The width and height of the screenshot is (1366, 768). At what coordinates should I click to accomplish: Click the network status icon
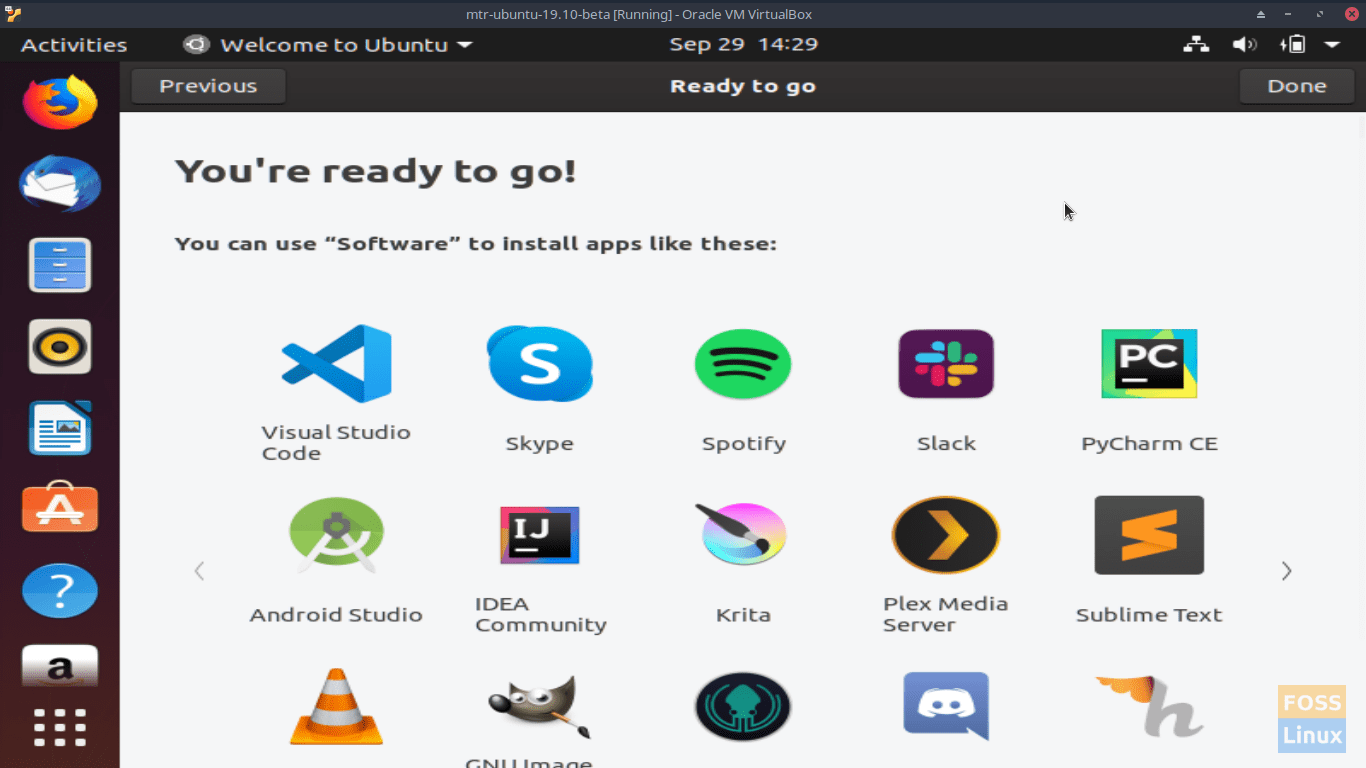coord(1196,44)
